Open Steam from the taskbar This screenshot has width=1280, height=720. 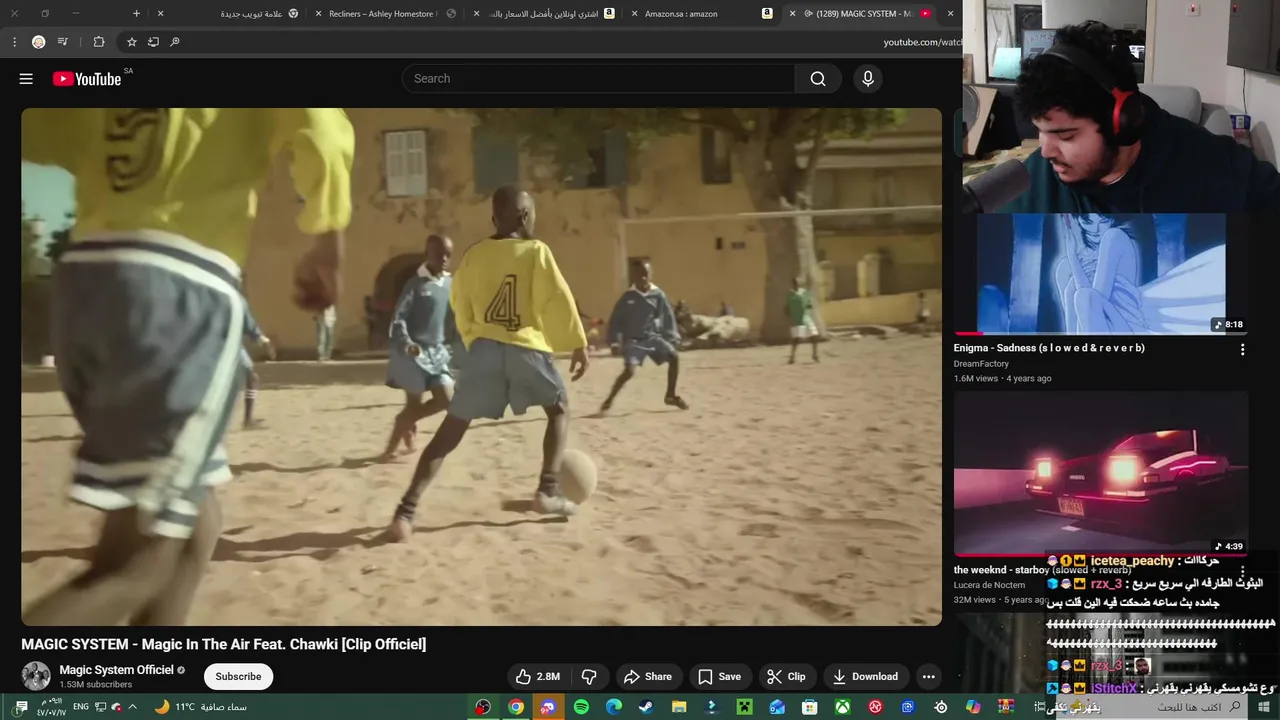[647, 707]
